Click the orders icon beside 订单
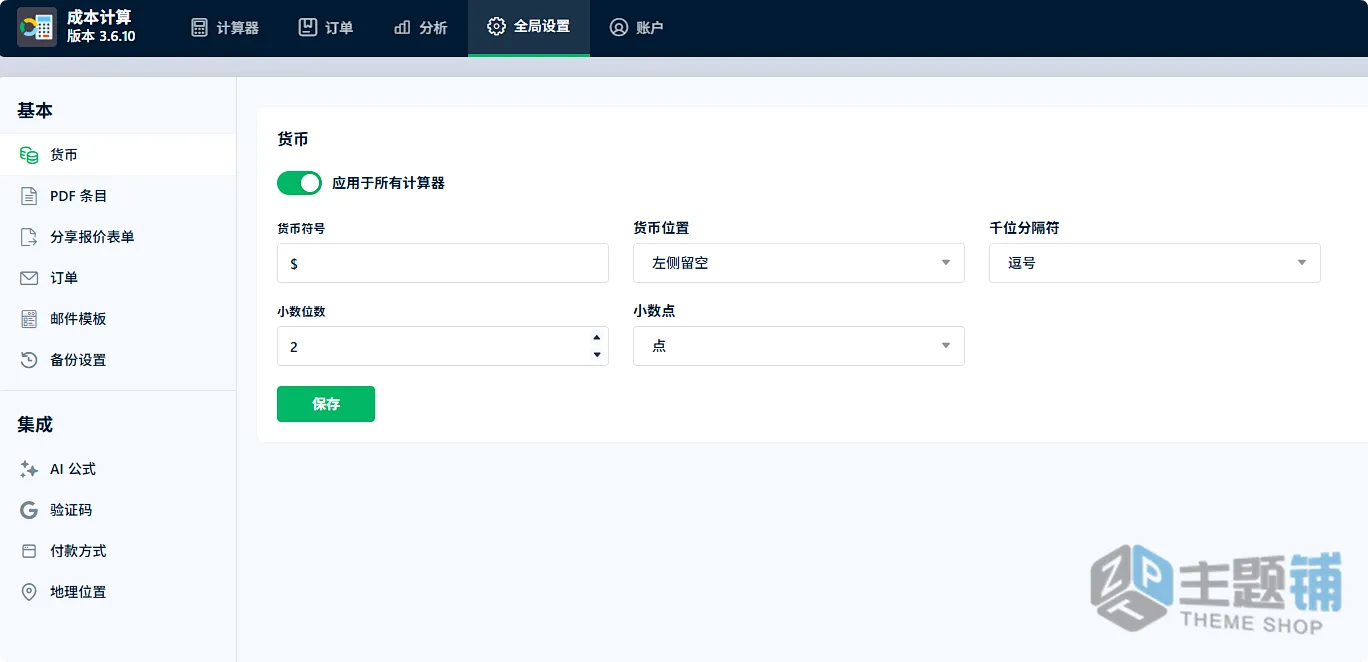 pyautogui.click(x=308, y=27)
